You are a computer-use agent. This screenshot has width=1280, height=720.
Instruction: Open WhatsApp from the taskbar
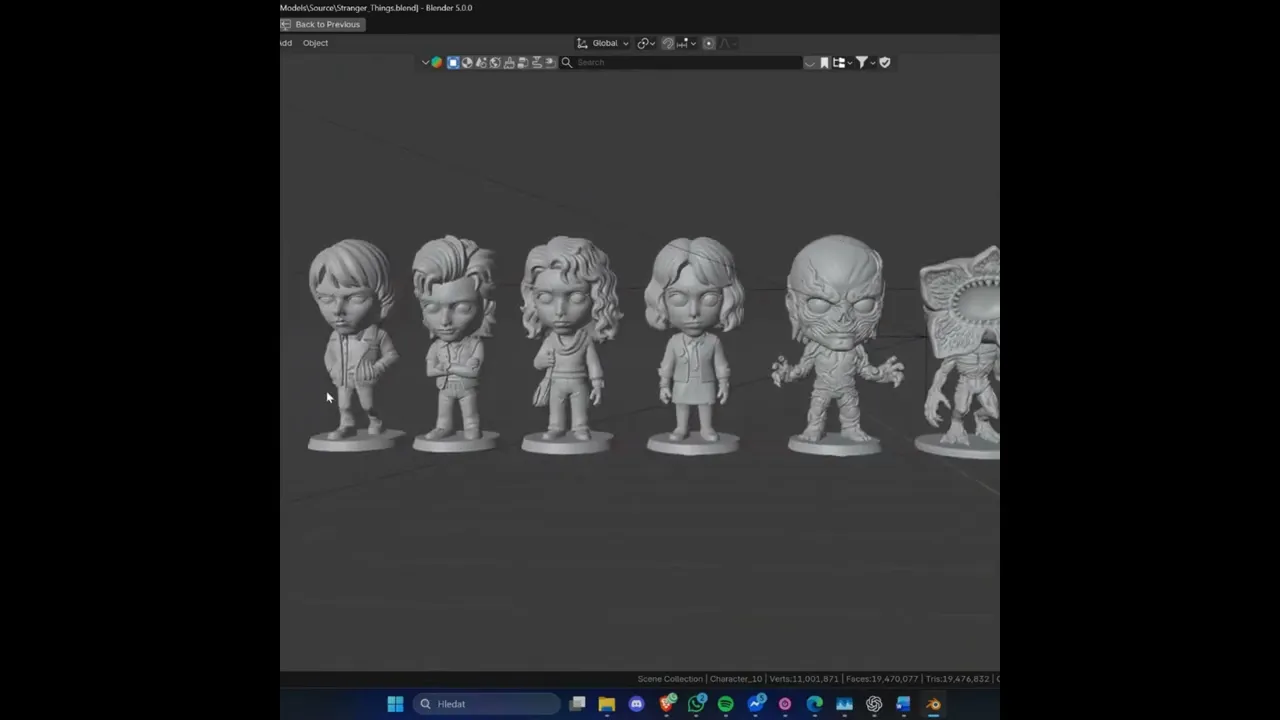point(696,704)
